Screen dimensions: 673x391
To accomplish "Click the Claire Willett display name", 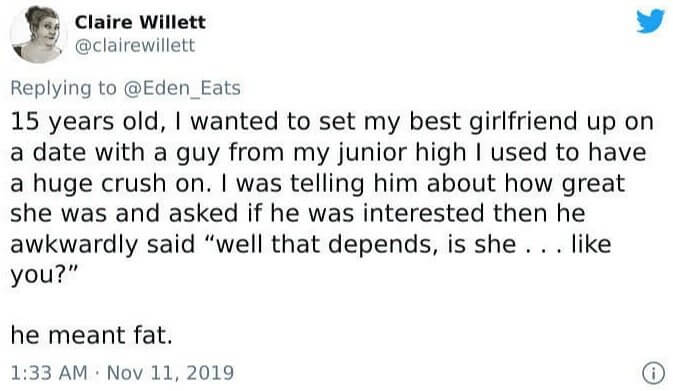I will [140, 22].
